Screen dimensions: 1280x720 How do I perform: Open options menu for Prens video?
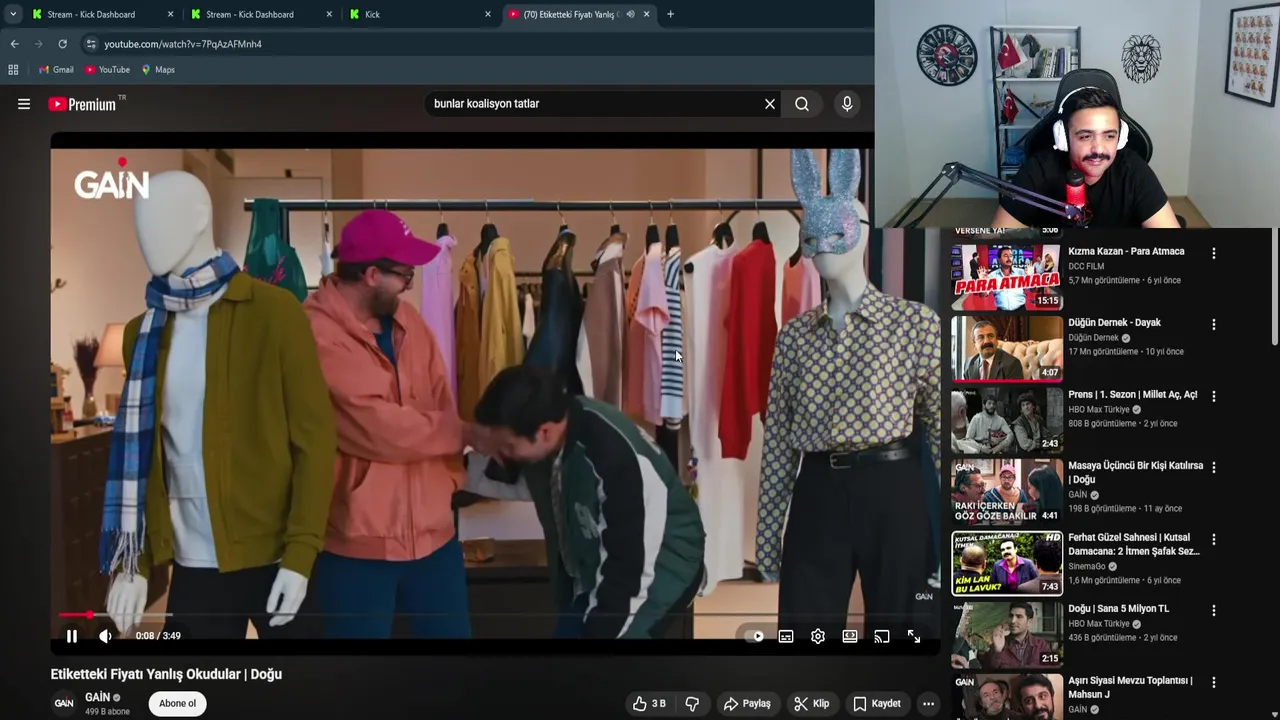coord(1214,397)
